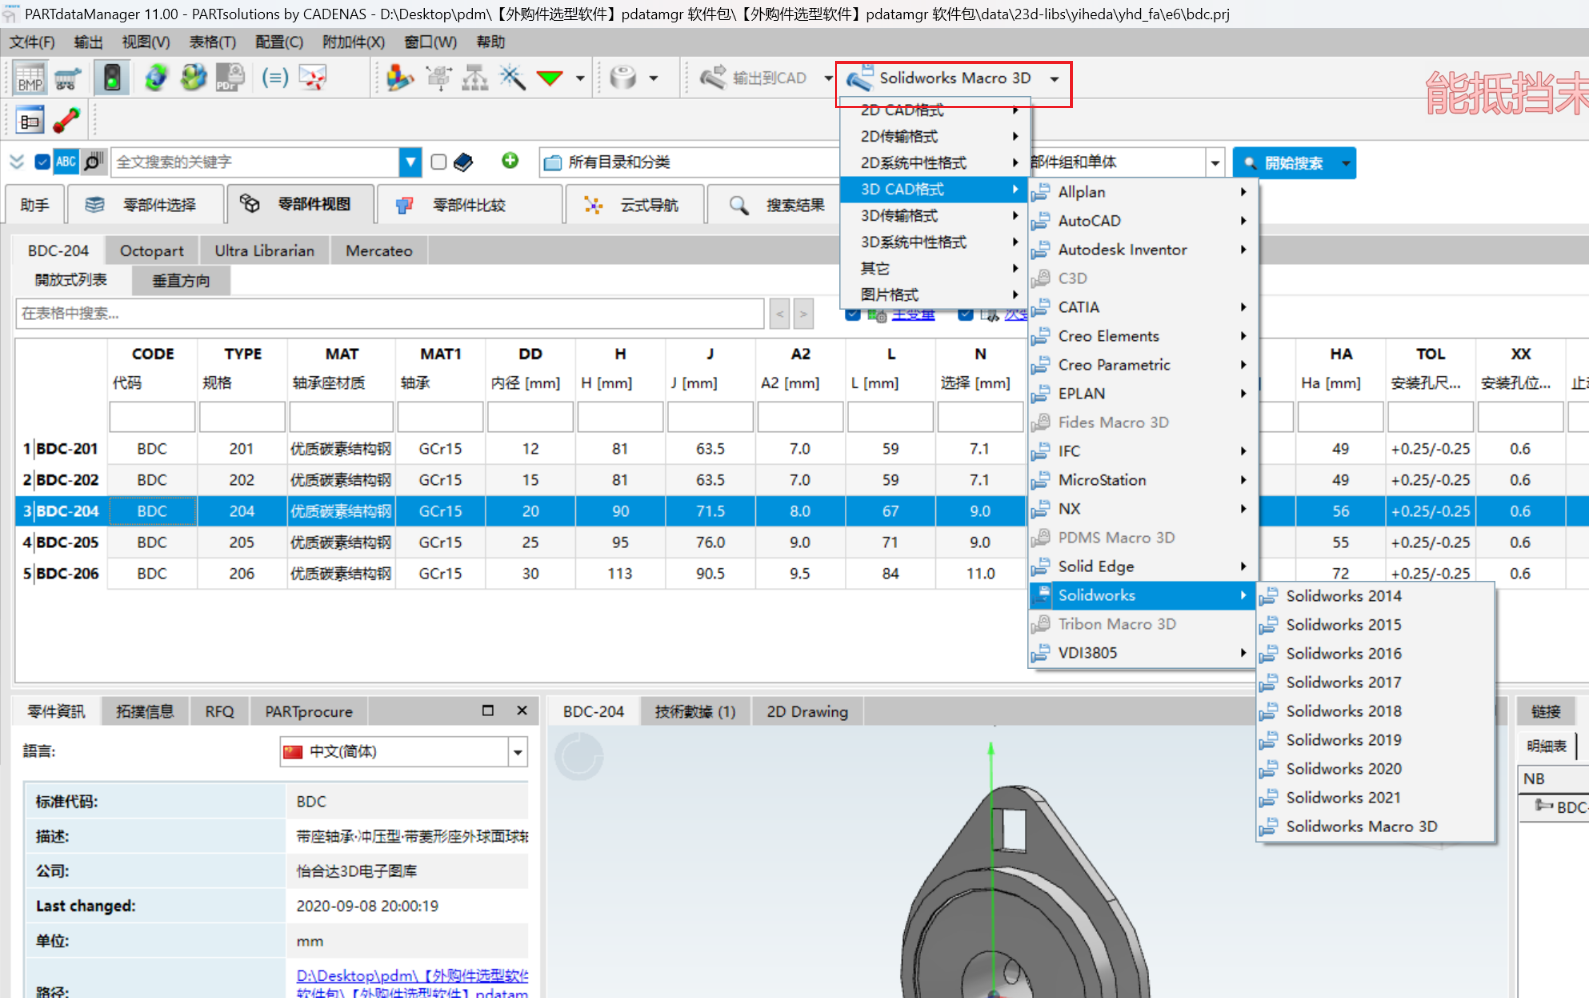Open the 云式导航 tab
1589x998 pixels.
click(x=635, y=205)
